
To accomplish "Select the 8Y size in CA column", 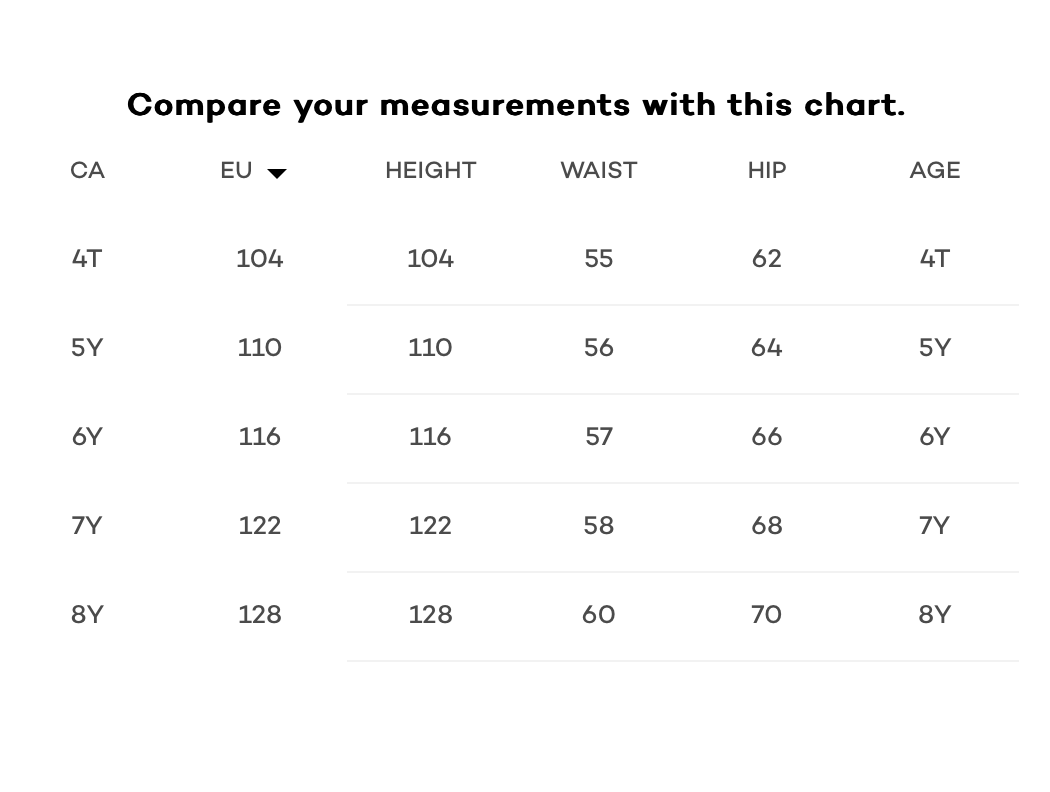I will (x=87, y=615).
